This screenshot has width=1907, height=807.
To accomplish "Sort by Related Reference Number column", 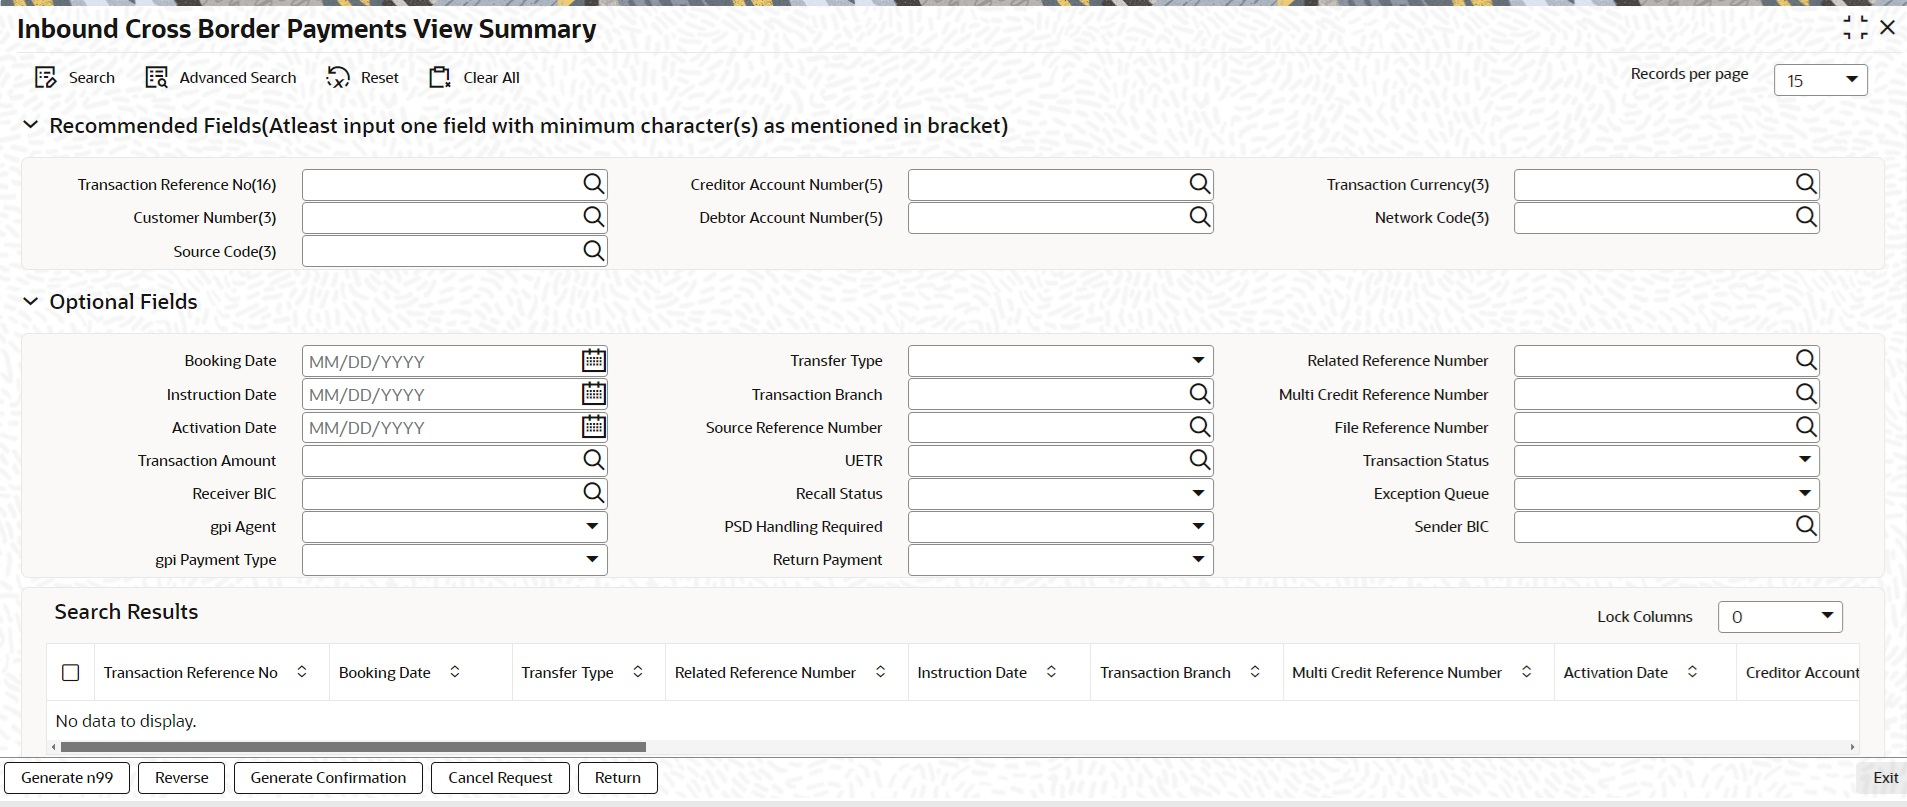I will pyautogui.click(x=880, y=672).
